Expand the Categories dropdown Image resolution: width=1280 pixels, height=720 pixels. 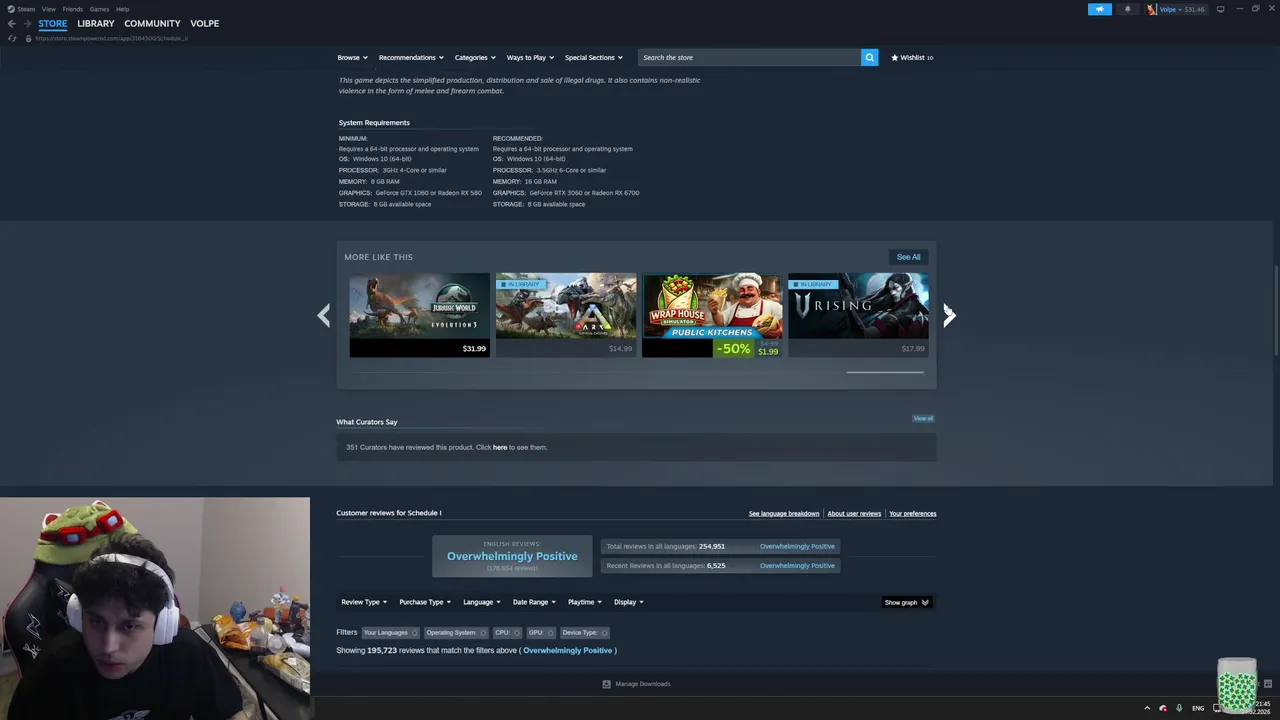tap(475, 57)
